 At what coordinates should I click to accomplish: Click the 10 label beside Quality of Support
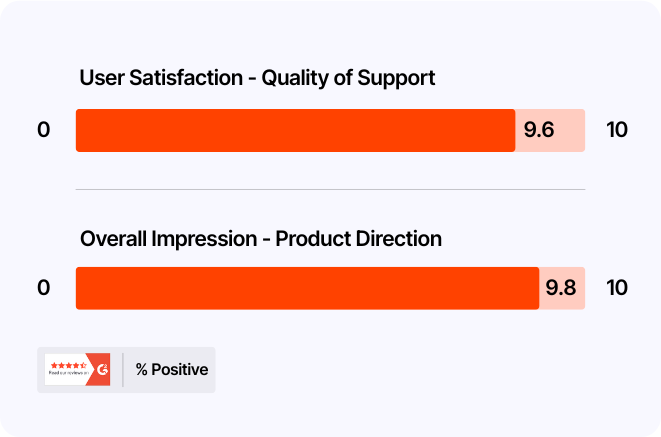point(617,130)
